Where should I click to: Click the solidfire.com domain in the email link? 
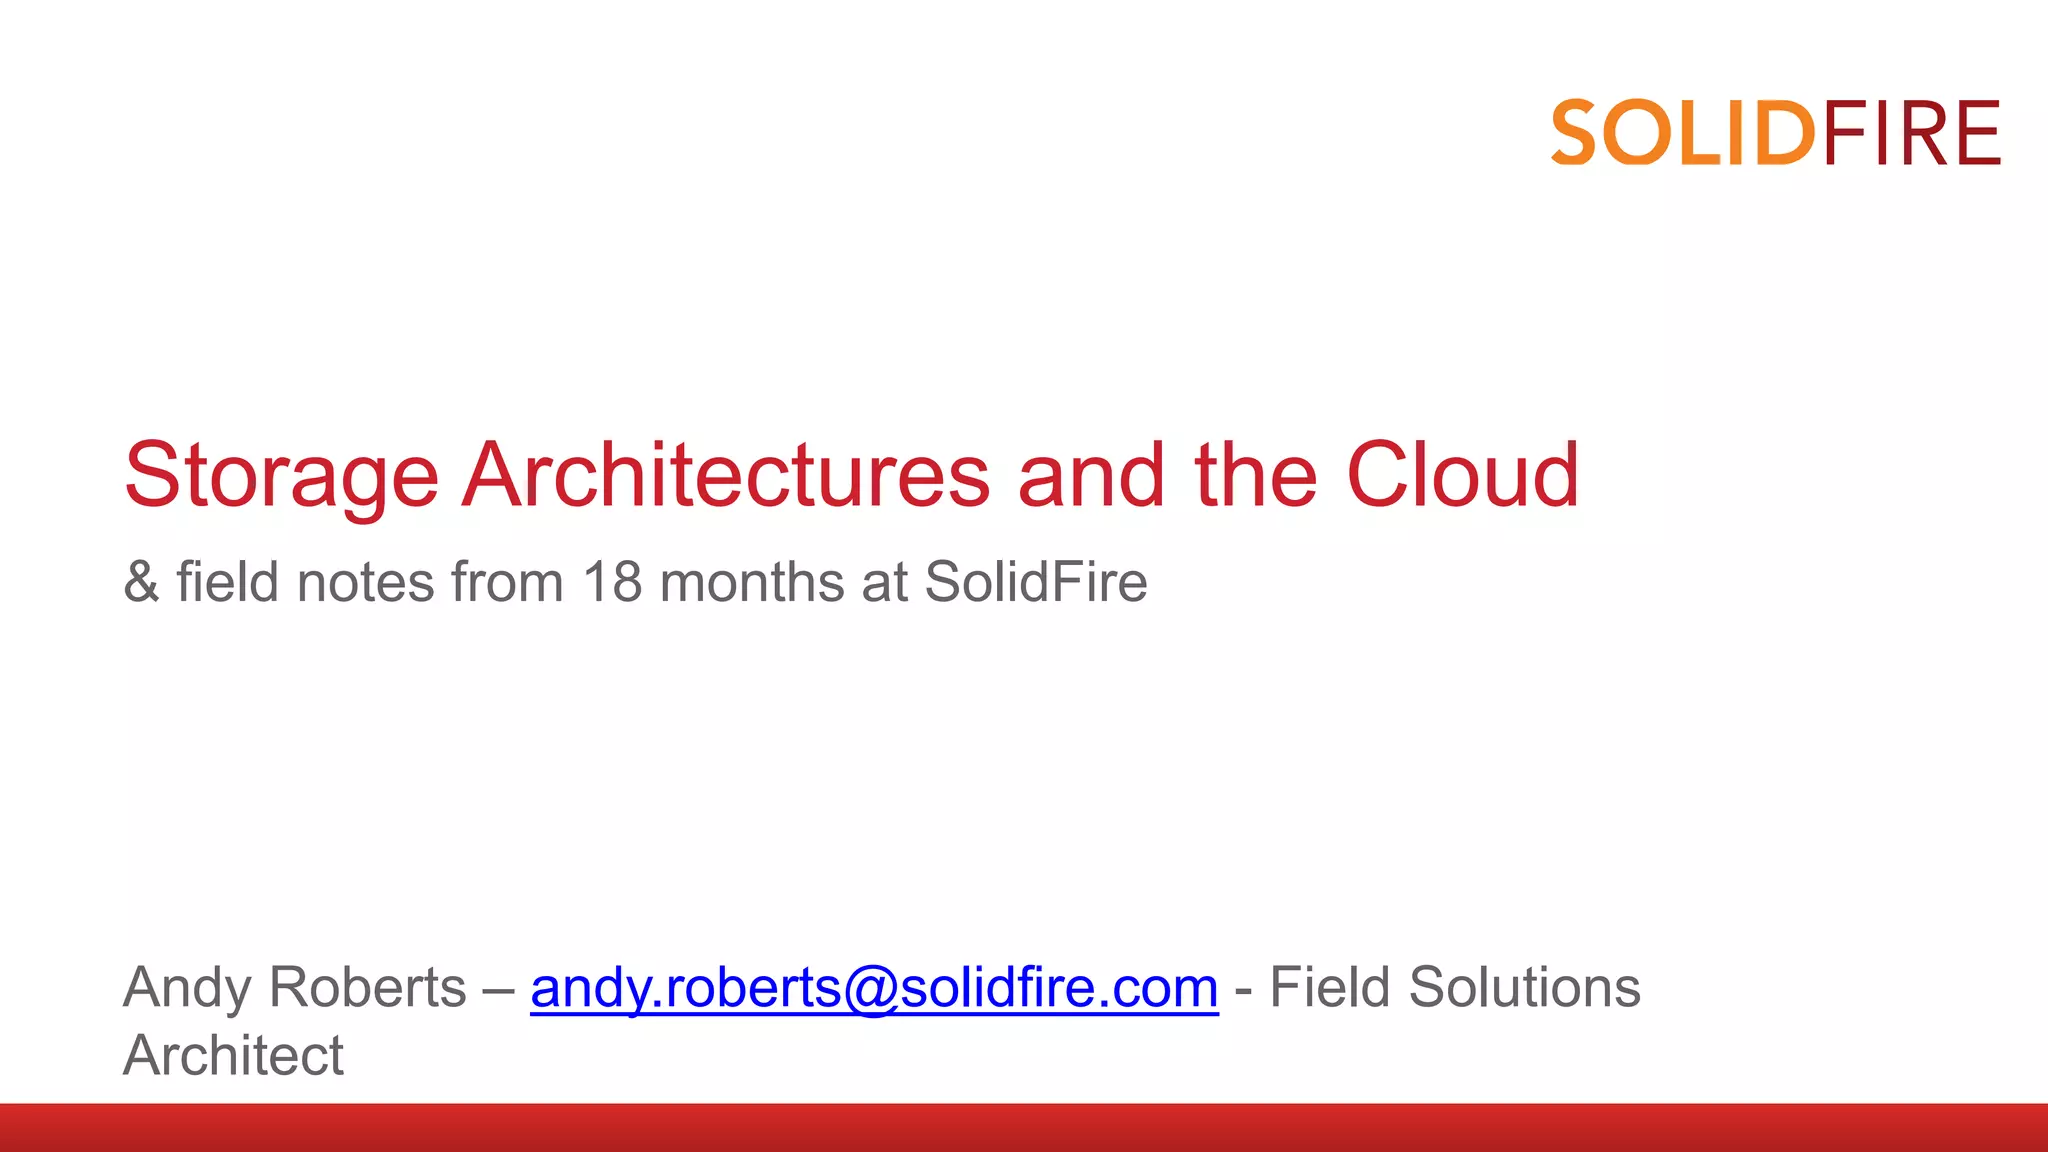coord(1059,988)
